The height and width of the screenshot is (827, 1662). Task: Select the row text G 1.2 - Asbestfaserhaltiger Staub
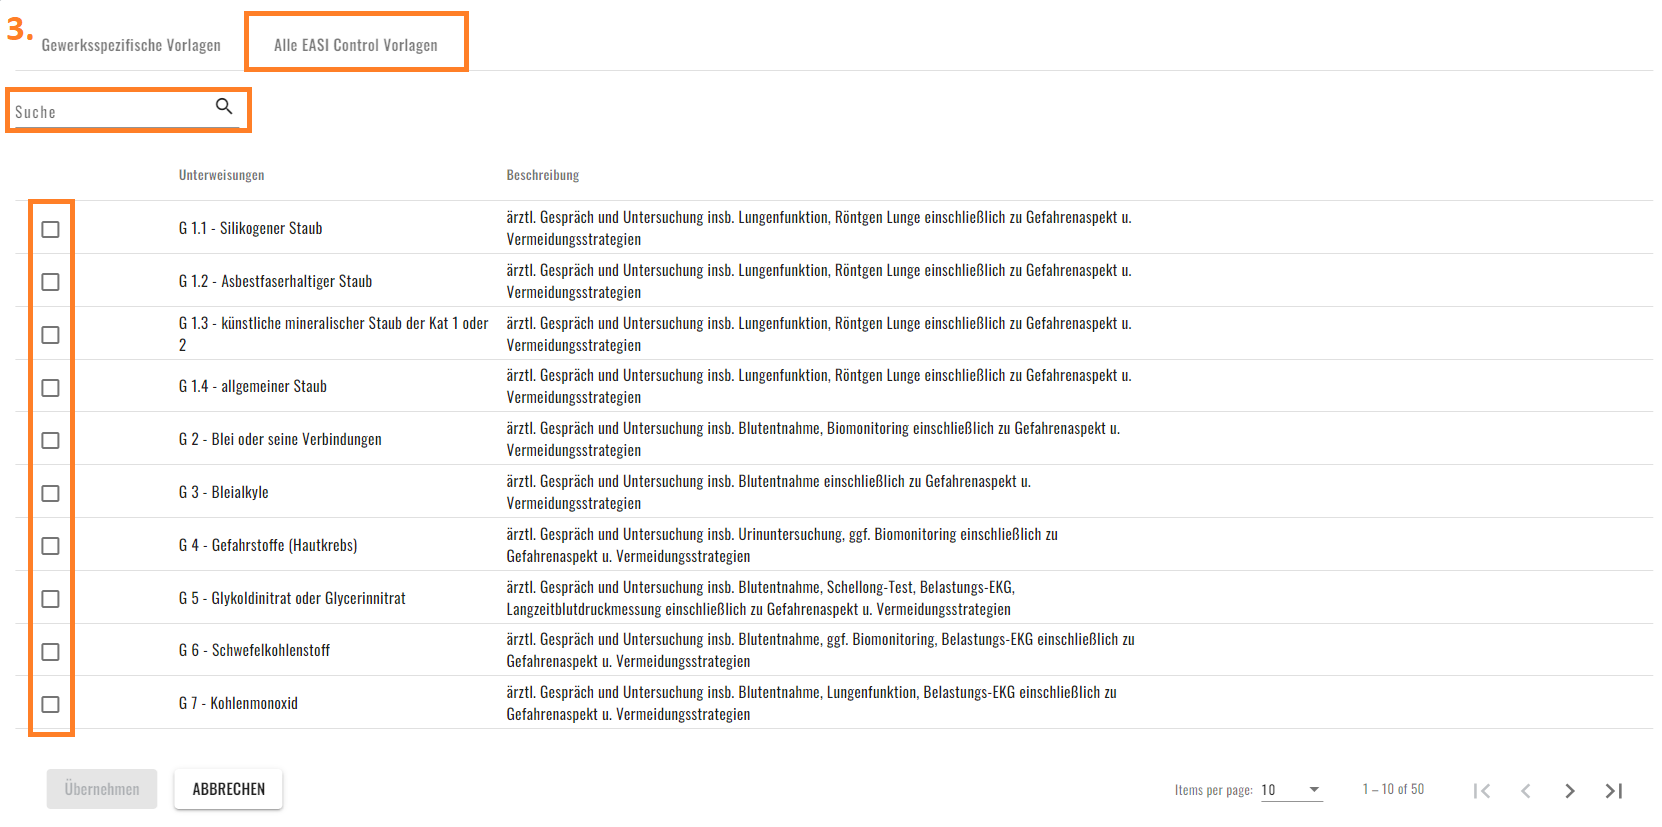[276, 281]
